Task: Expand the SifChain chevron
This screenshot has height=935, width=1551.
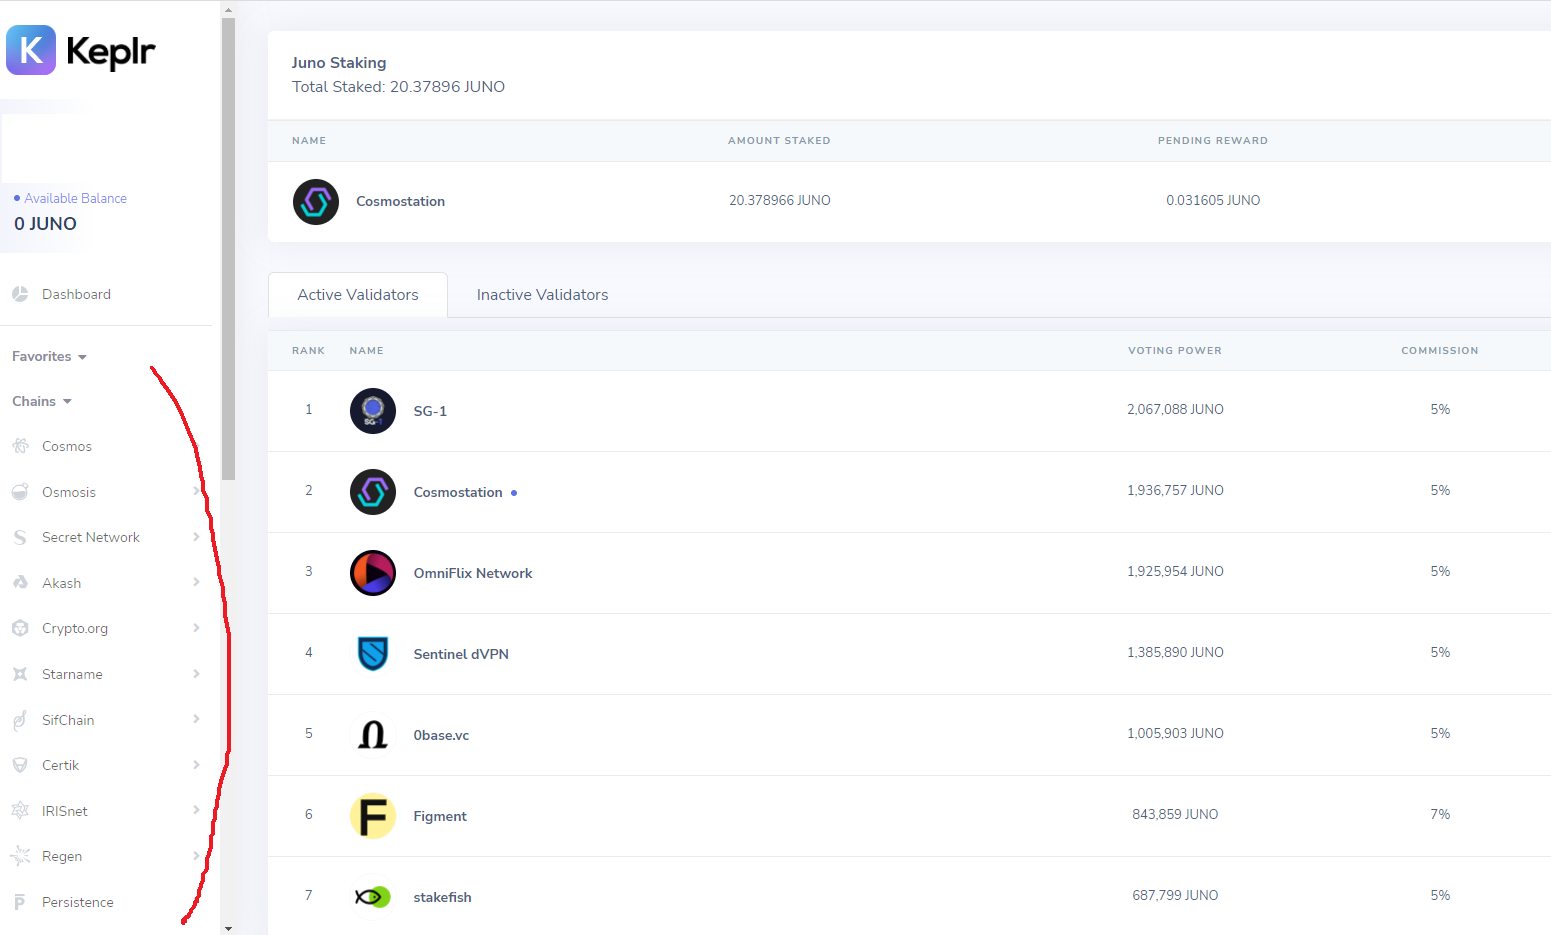Action: (196, 719)
